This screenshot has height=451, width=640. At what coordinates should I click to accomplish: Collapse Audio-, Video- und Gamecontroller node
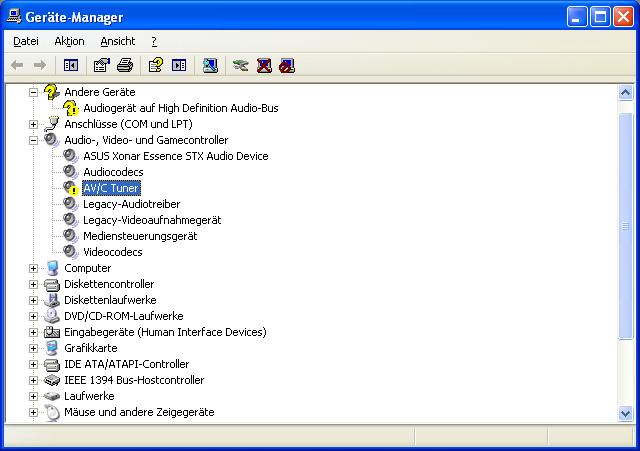tap(33, 140)
